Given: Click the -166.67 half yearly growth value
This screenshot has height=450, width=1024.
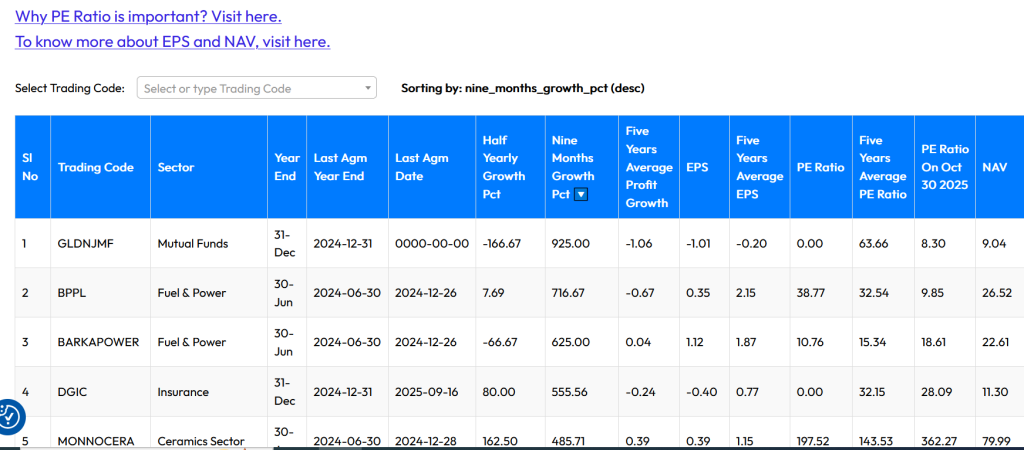Looking at the screenshot, I should (502, 244).
